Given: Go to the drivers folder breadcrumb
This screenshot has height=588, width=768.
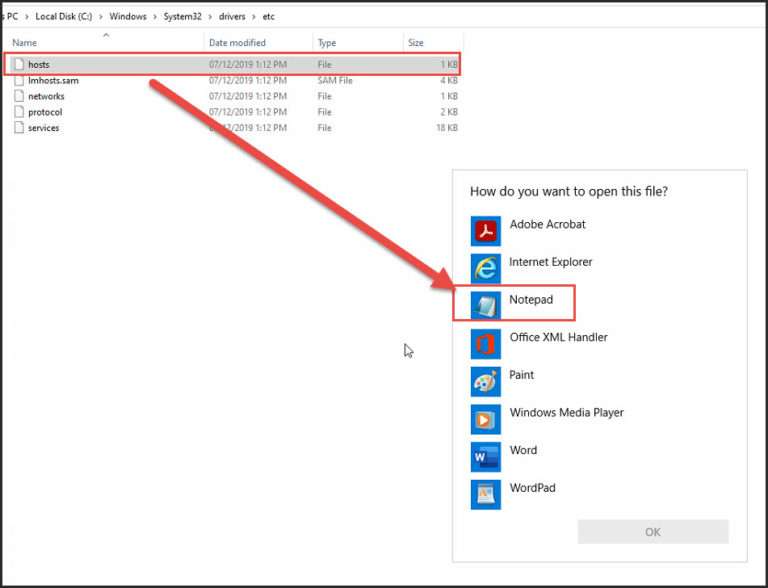Looking at the screenshot, I should pyautogui.click(x=234, y=17).
